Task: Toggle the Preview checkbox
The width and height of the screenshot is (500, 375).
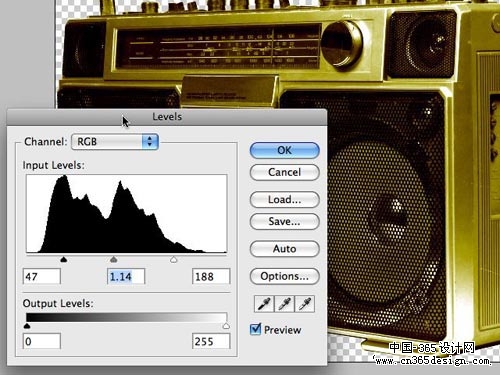Action: 255,329
